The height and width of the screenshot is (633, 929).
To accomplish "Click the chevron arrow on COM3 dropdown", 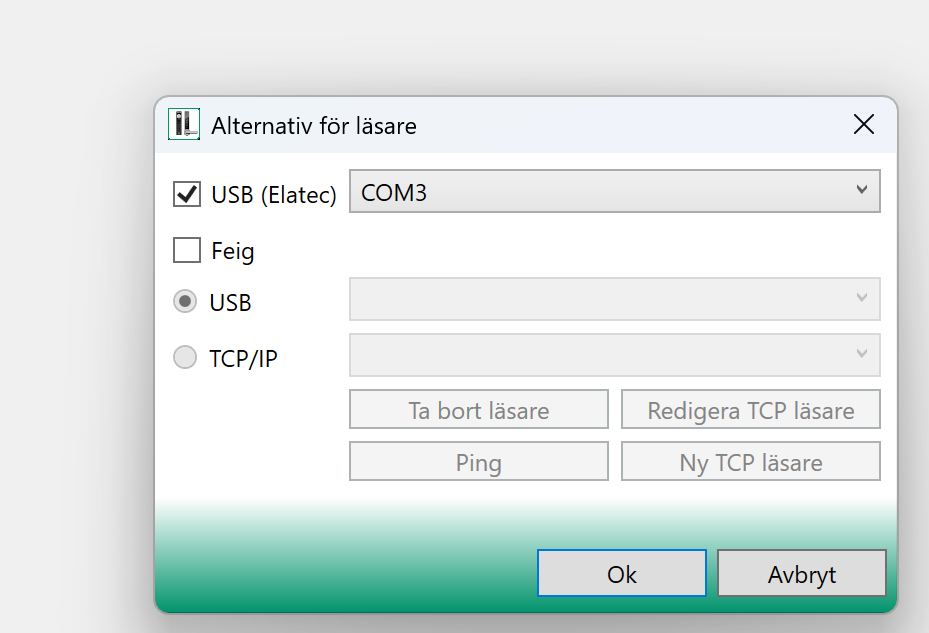I will pyautogui.click(x=862, y=191).
